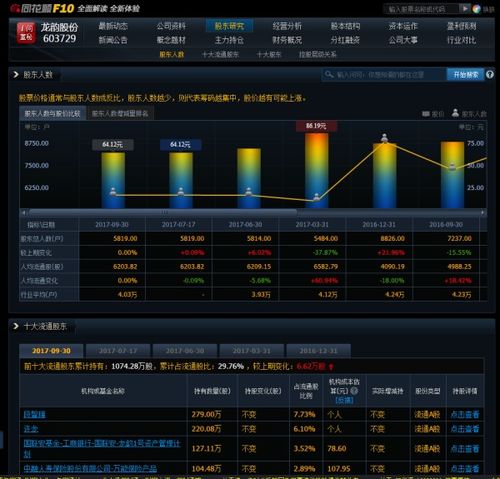Click the dark 64.12元 price label on the 2017-07-17 bar
Viewport: 500px width, 479px height.
tap(180, 144)
